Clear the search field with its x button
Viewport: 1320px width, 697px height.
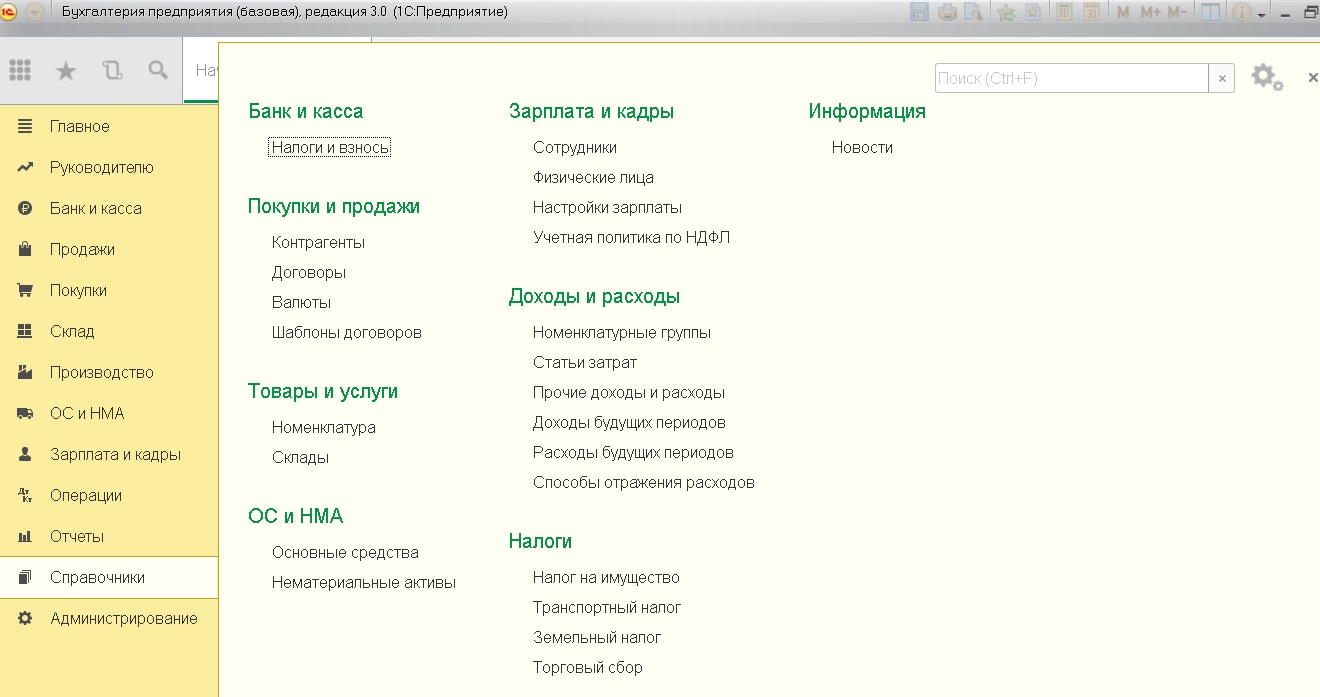pyautogui.click(x=1221, y=78)
